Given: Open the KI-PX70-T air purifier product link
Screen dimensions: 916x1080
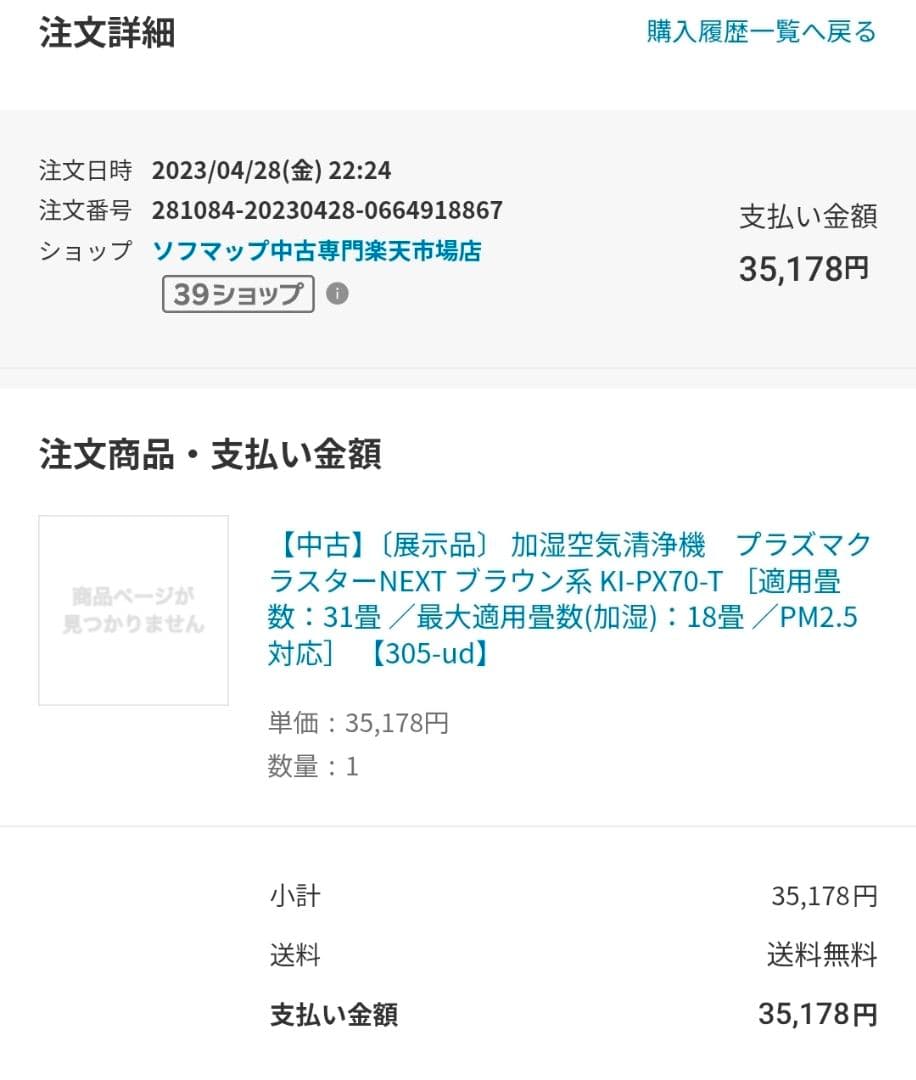Looking at the screenshot, I should [x=570, y=599].
